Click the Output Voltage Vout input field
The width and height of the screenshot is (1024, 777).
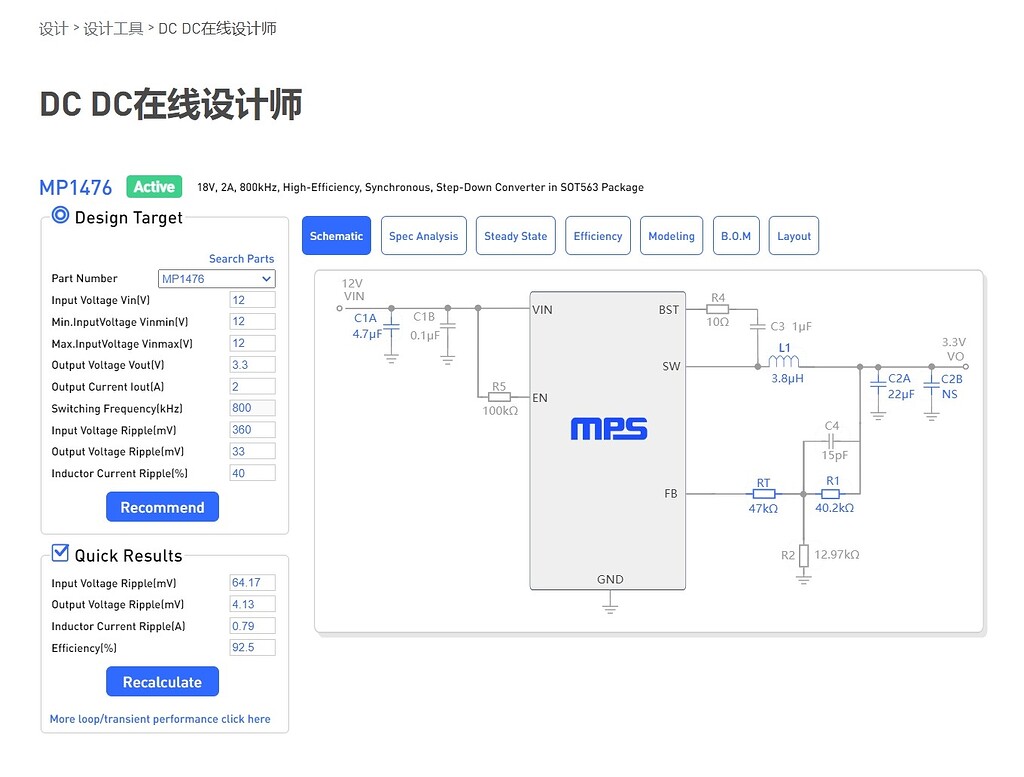(251, 364)
